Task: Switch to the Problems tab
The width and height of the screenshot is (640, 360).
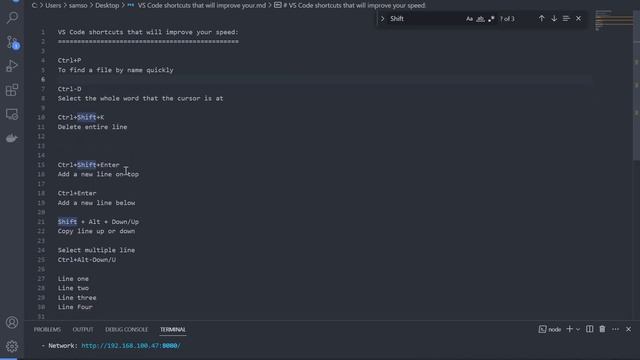Action: pyautogui.click(x=47, y=329)
